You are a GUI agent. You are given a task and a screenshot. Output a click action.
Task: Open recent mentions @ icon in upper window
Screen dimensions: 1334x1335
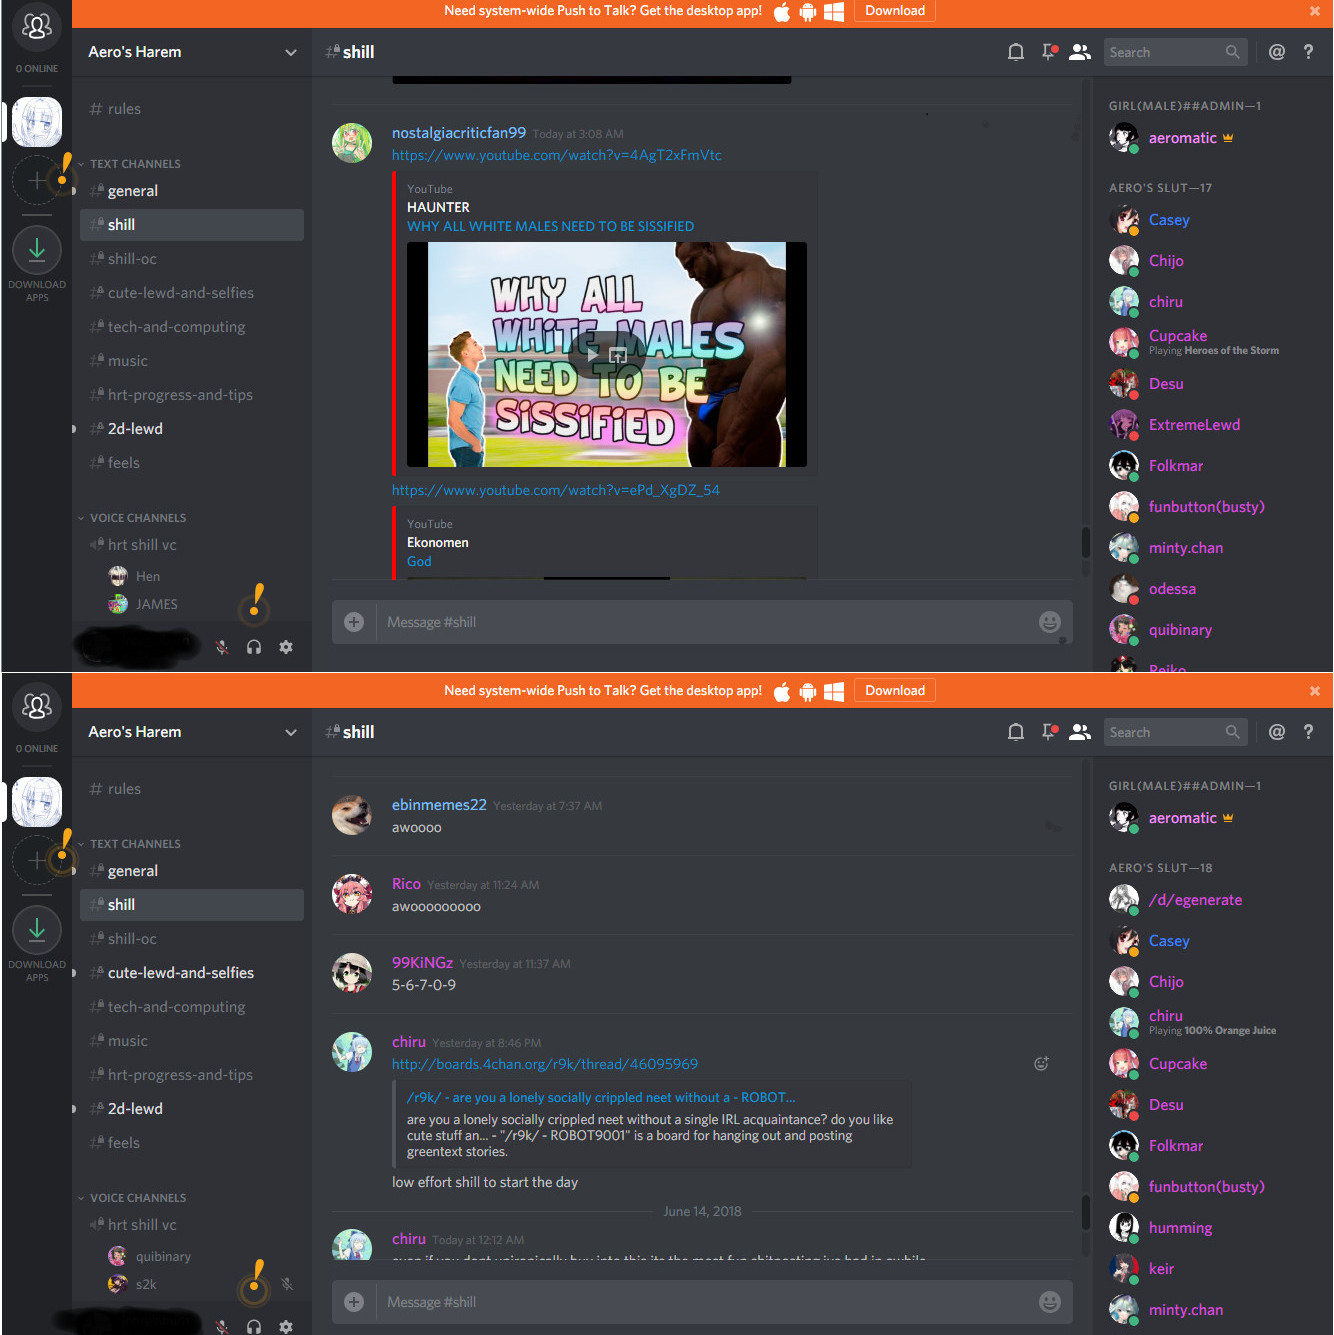(x=1277, y=52)
